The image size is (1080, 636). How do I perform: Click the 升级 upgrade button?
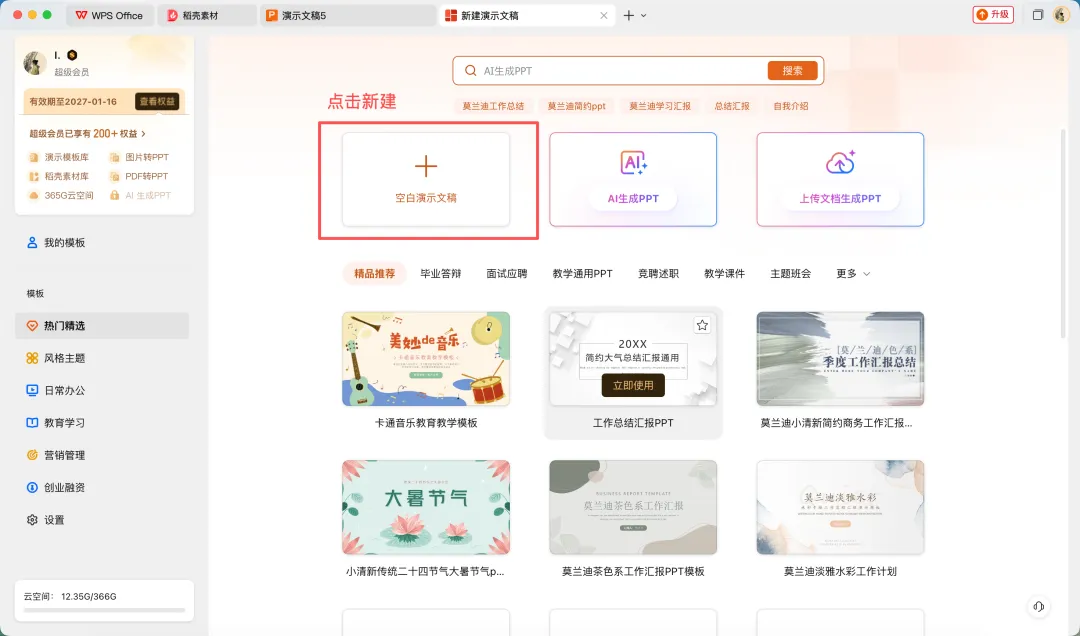point(993,14)
